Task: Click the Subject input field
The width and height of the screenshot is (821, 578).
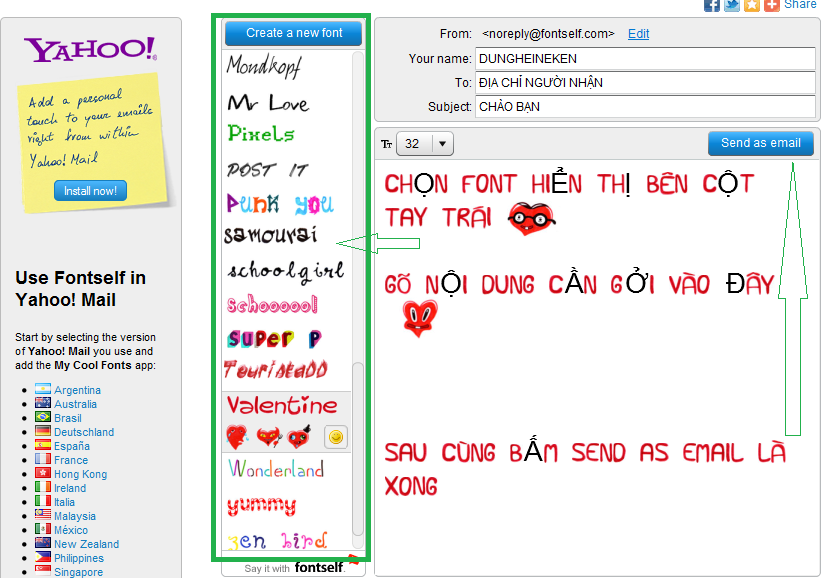Action: tap(645, 107)
